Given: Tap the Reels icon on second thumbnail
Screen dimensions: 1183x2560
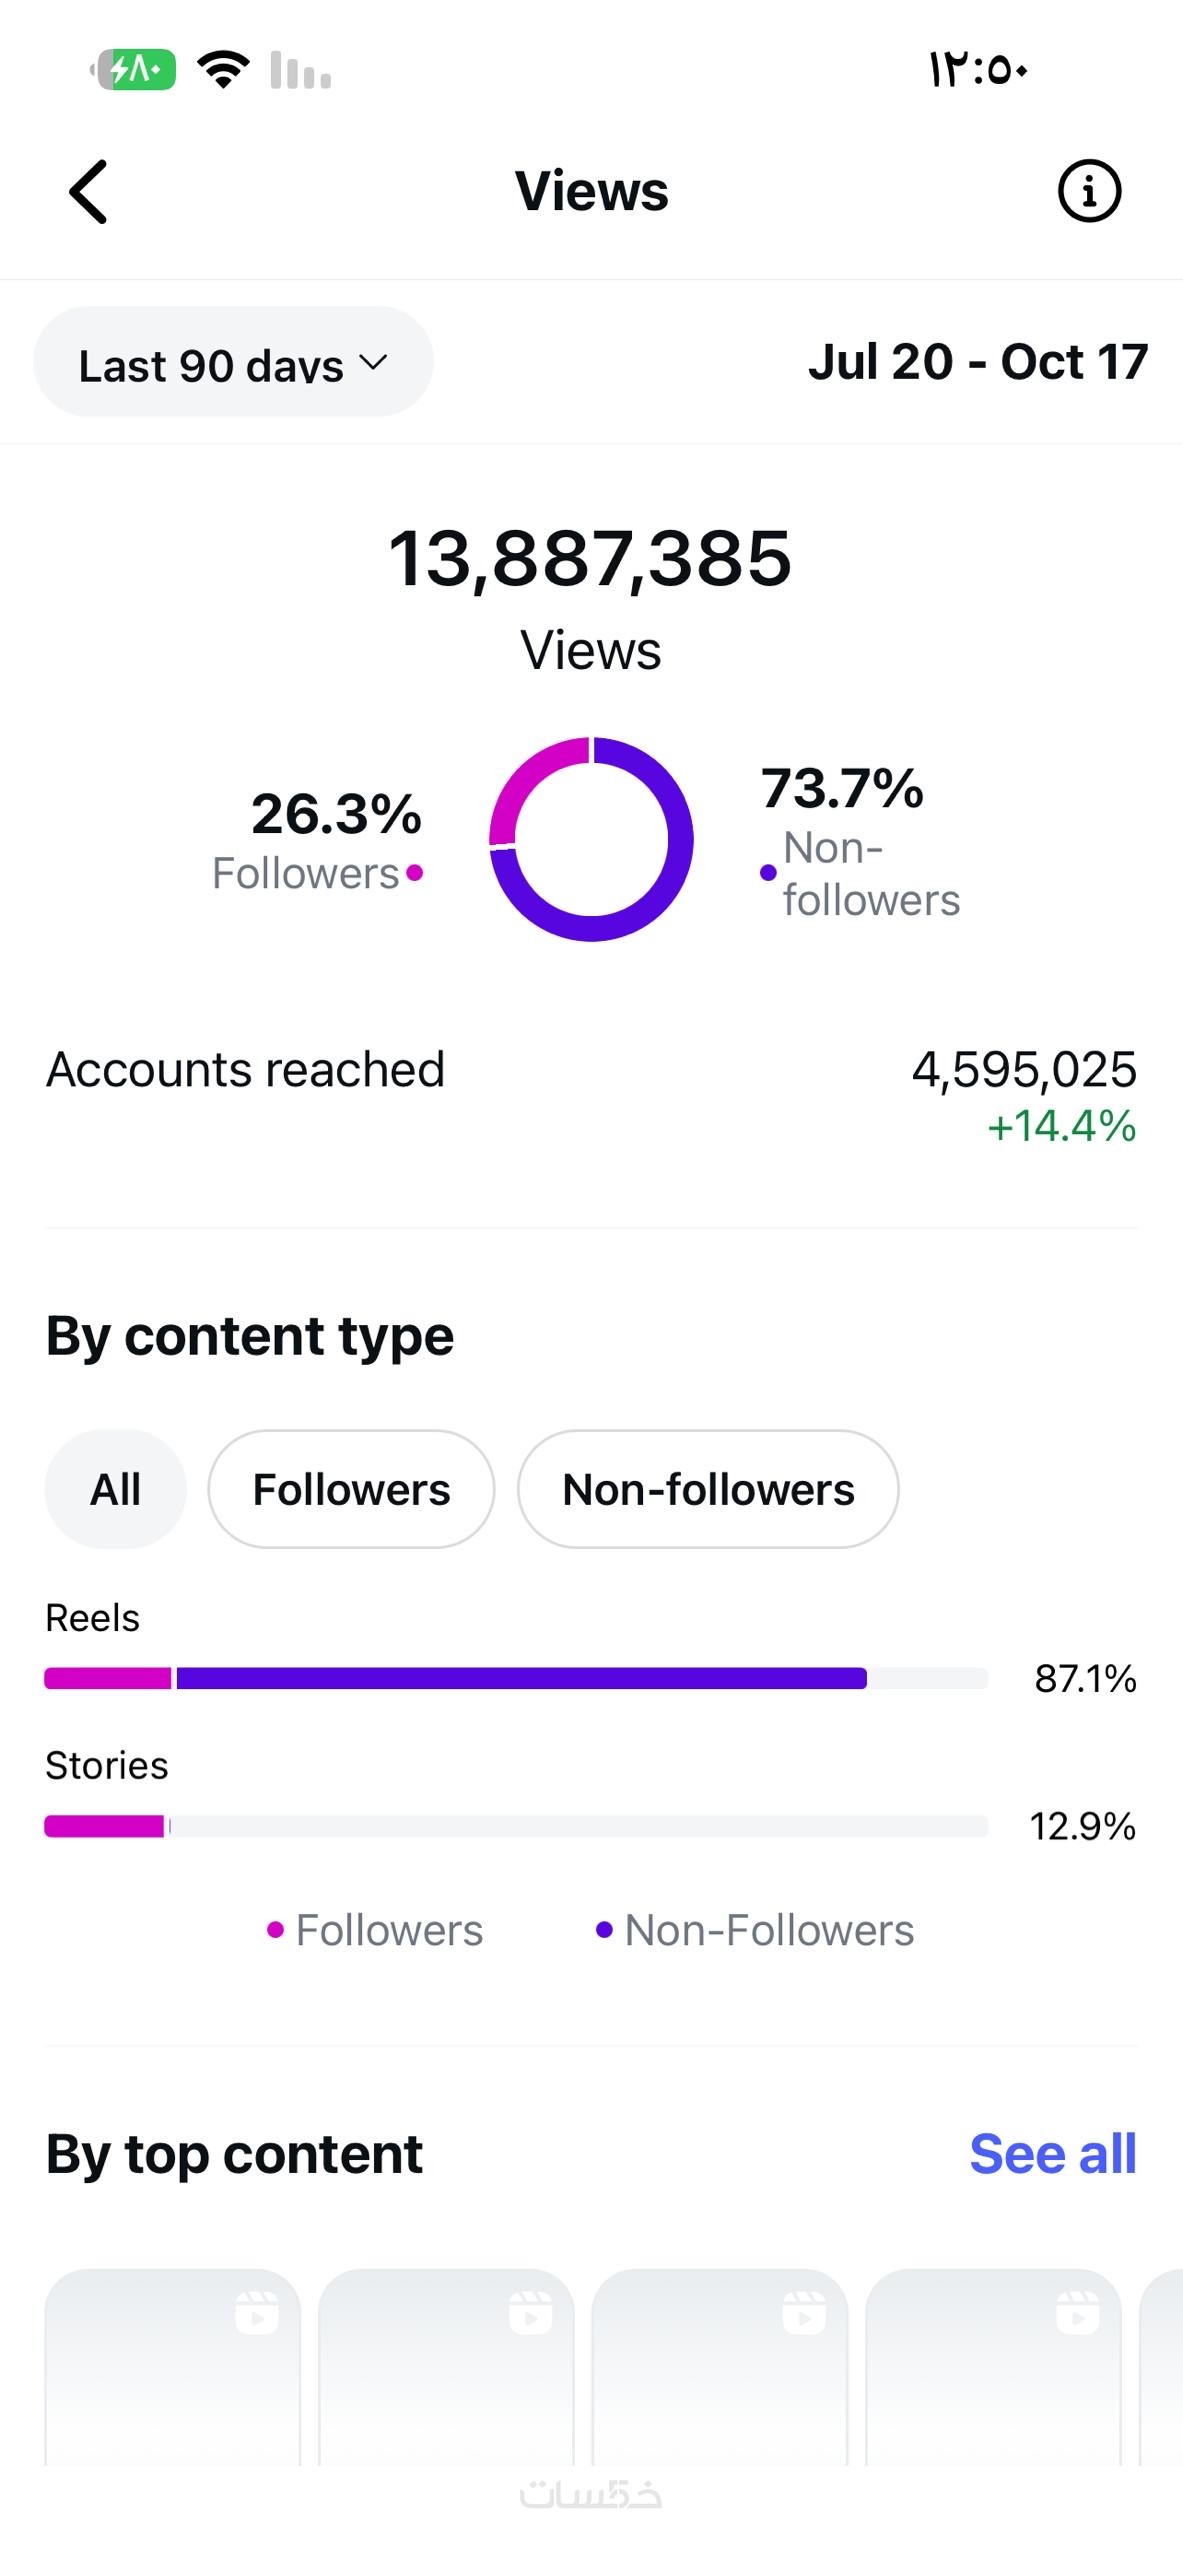Looking at the screenshot, I should click(x=530, y=2313).
